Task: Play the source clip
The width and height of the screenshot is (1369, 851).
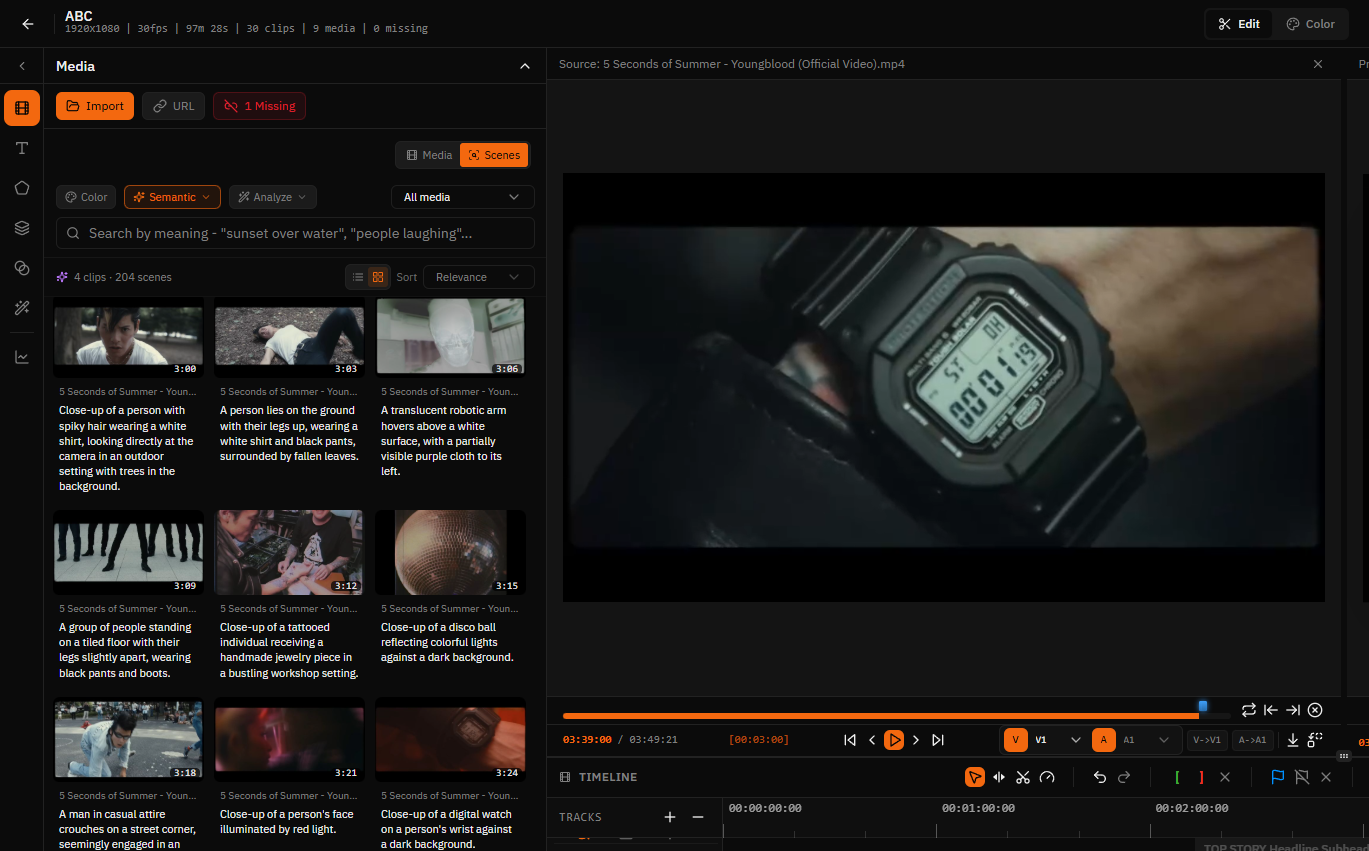Action: coord(894,740)
